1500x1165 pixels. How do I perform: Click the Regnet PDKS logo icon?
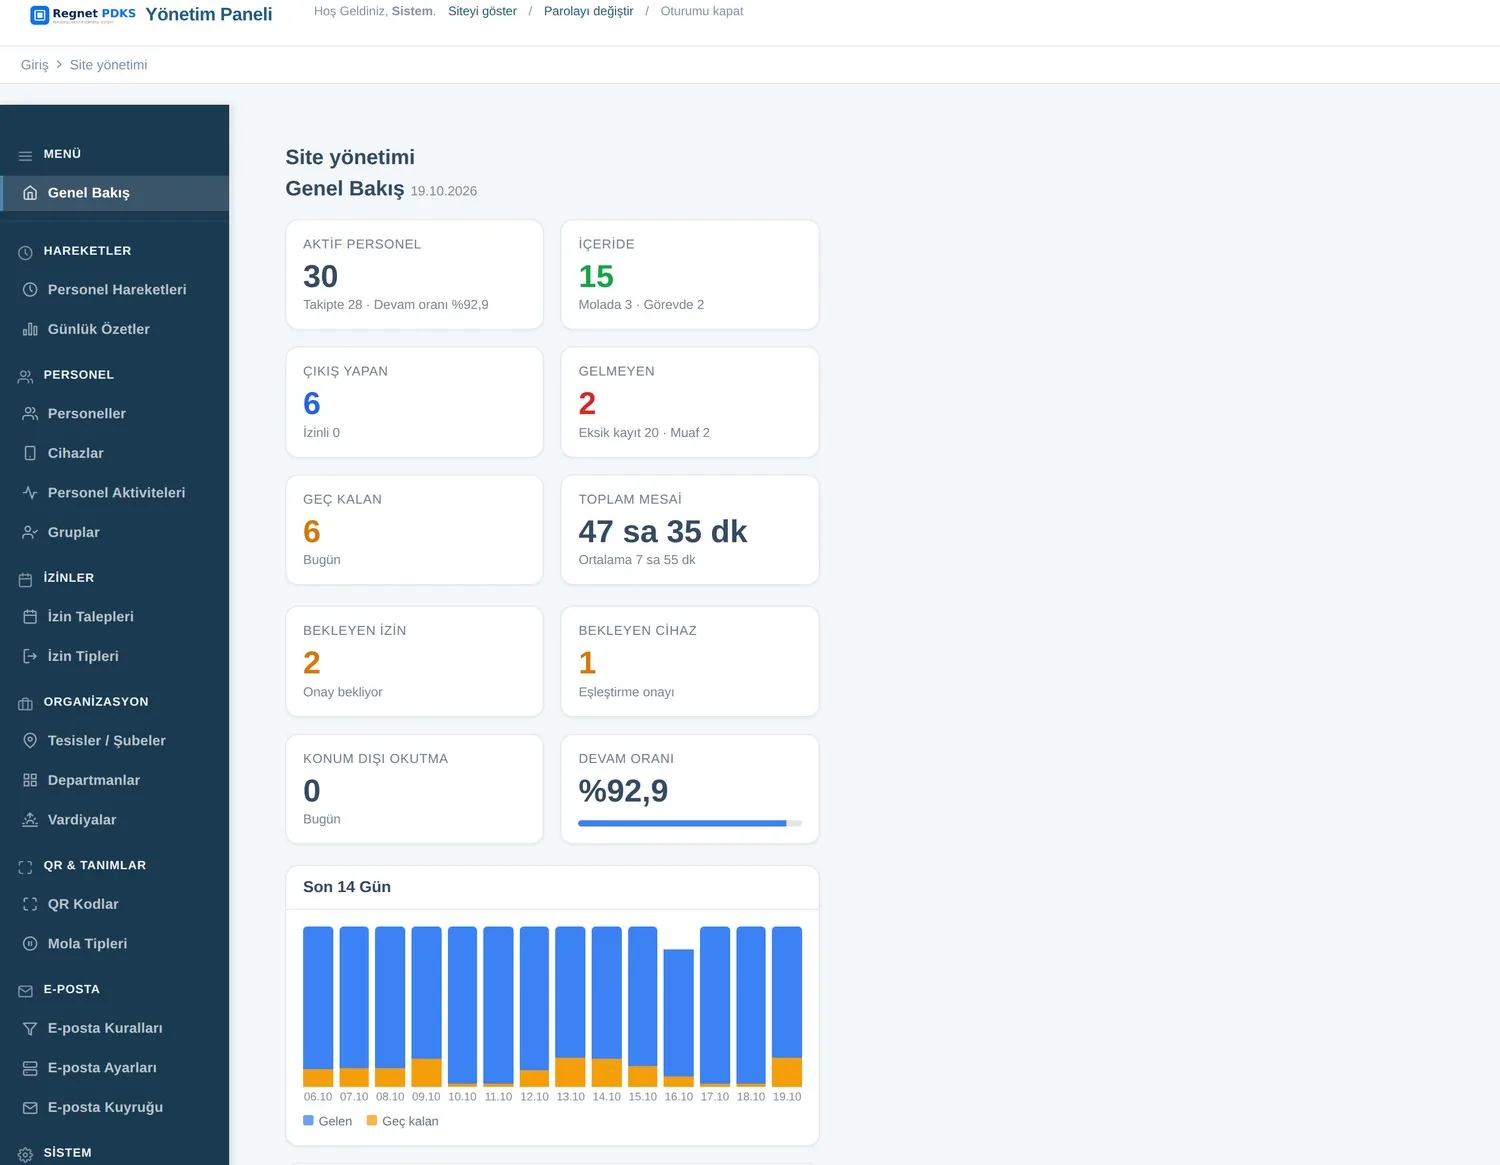point(40,15)
